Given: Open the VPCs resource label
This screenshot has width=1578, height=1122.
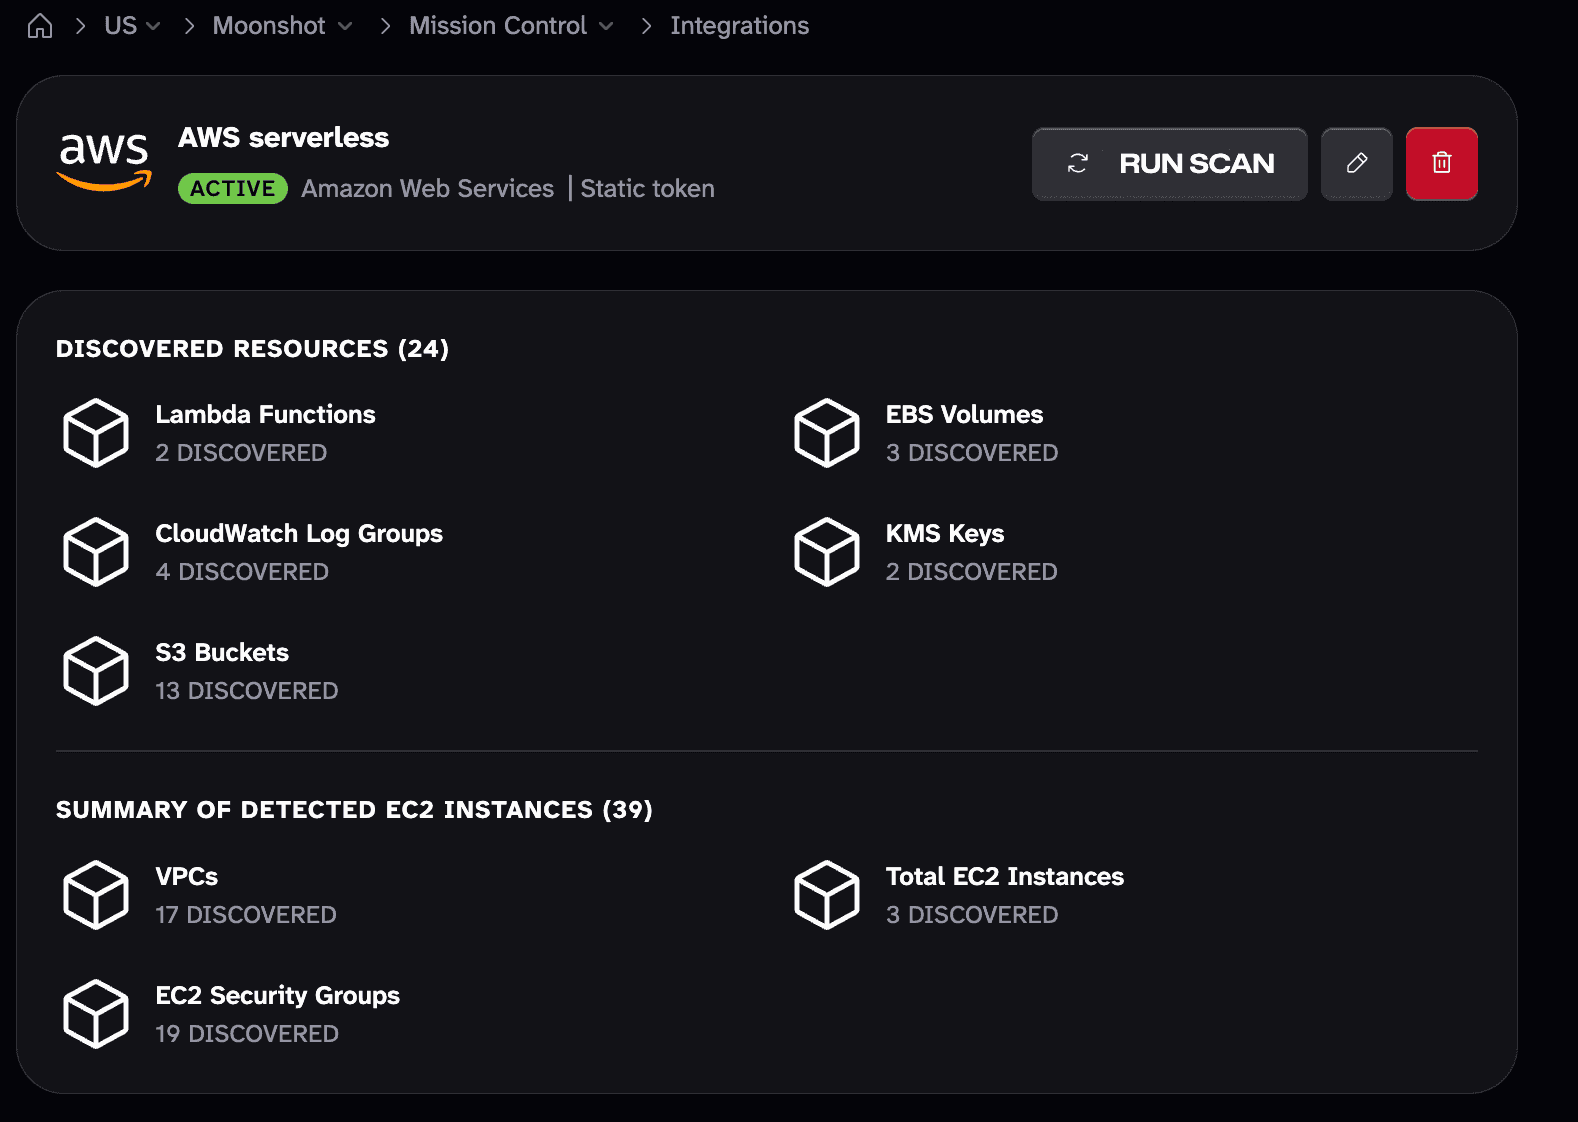Looking at the screenshot, I should click(186, 876).
